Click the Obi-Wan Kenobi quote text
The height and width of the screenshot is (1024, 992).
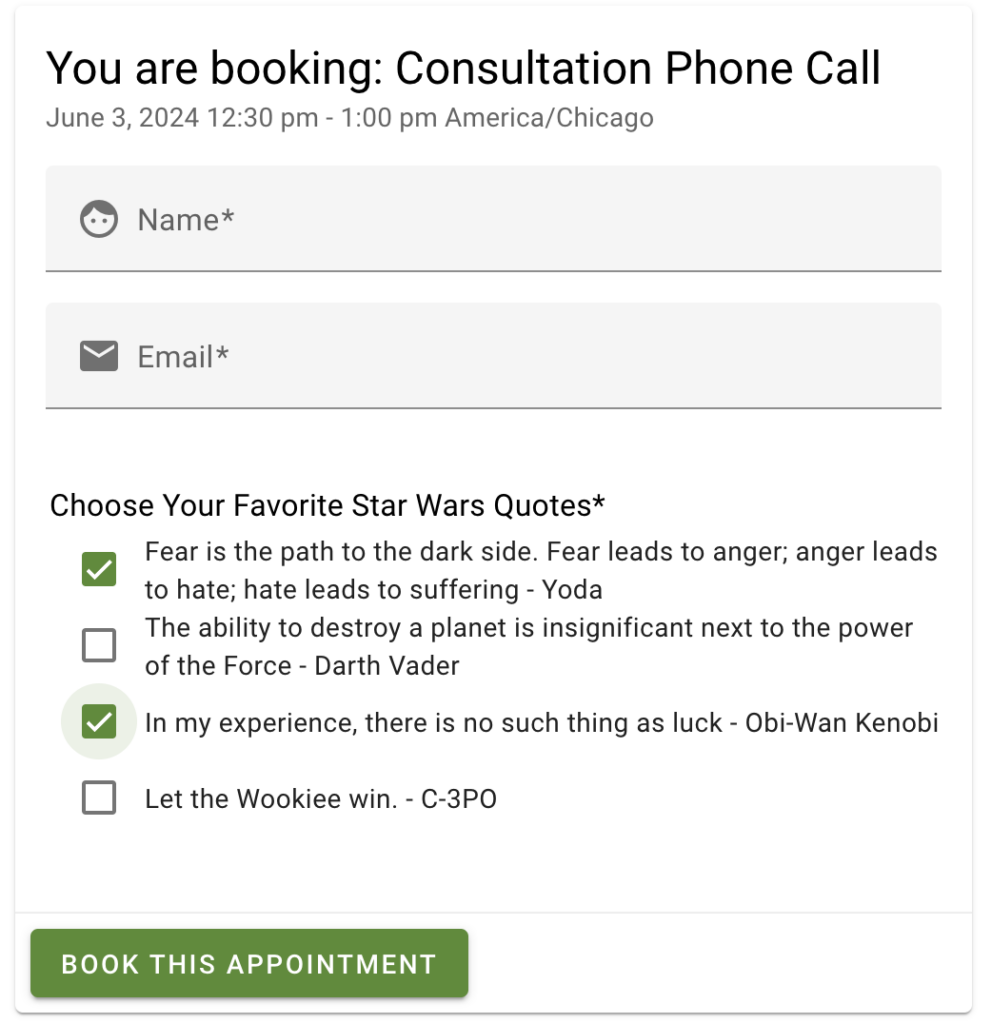tap(540, 722)
